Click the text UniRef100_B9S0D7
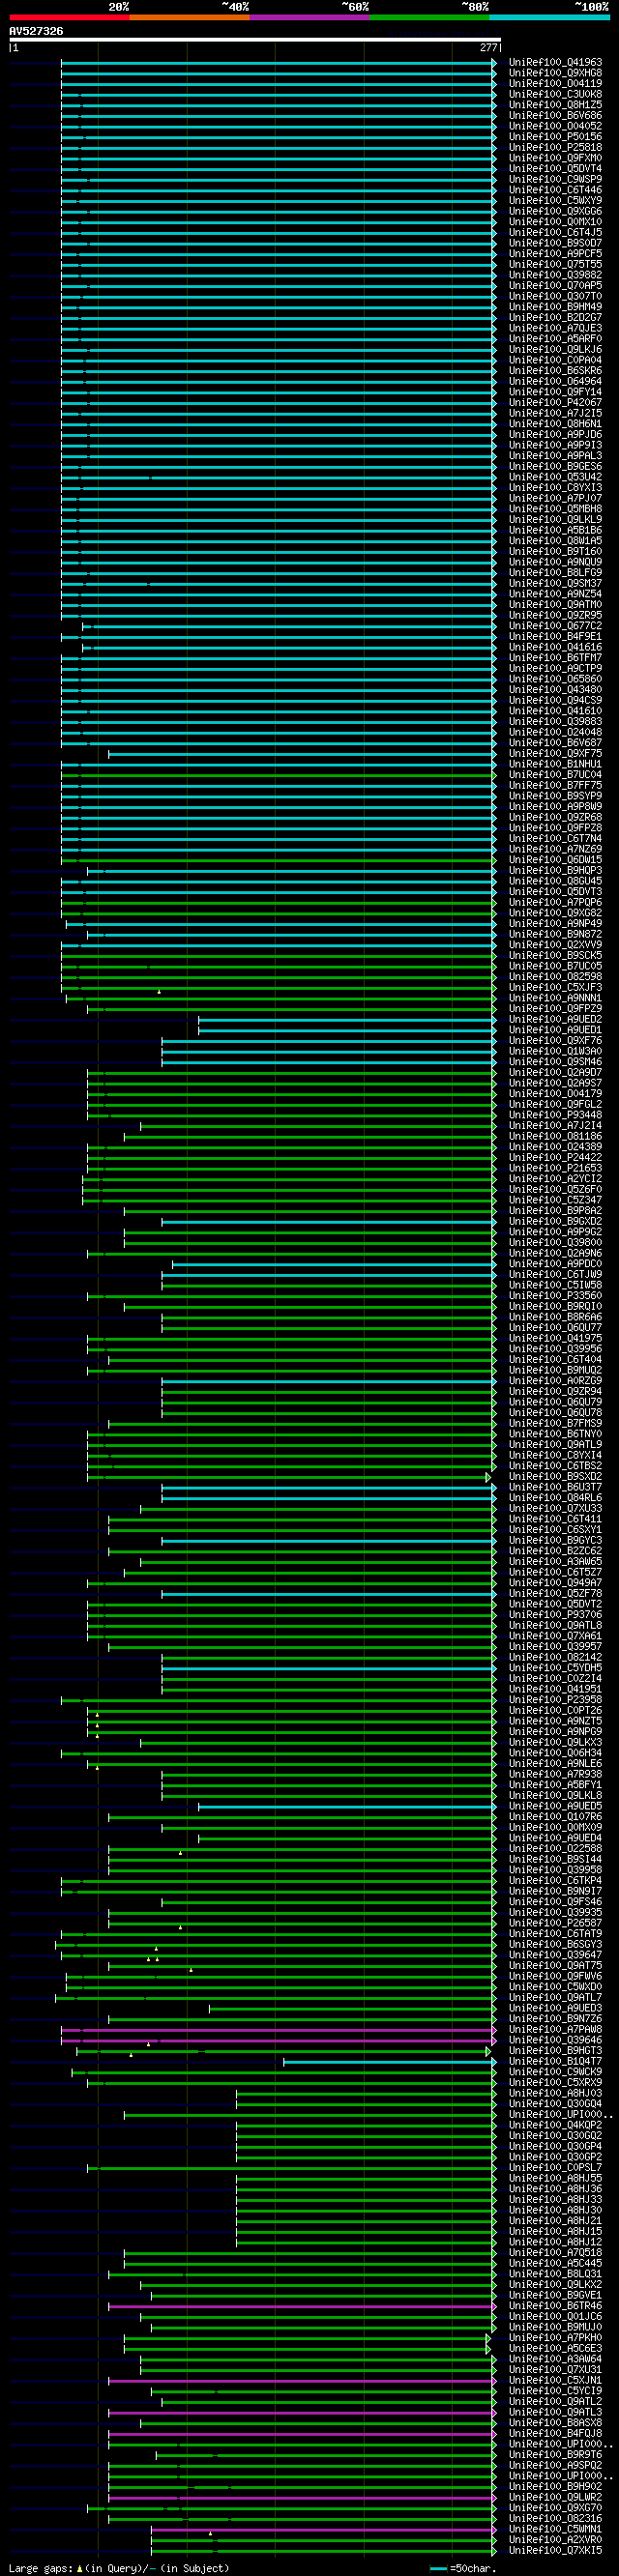 coord(555,243)
